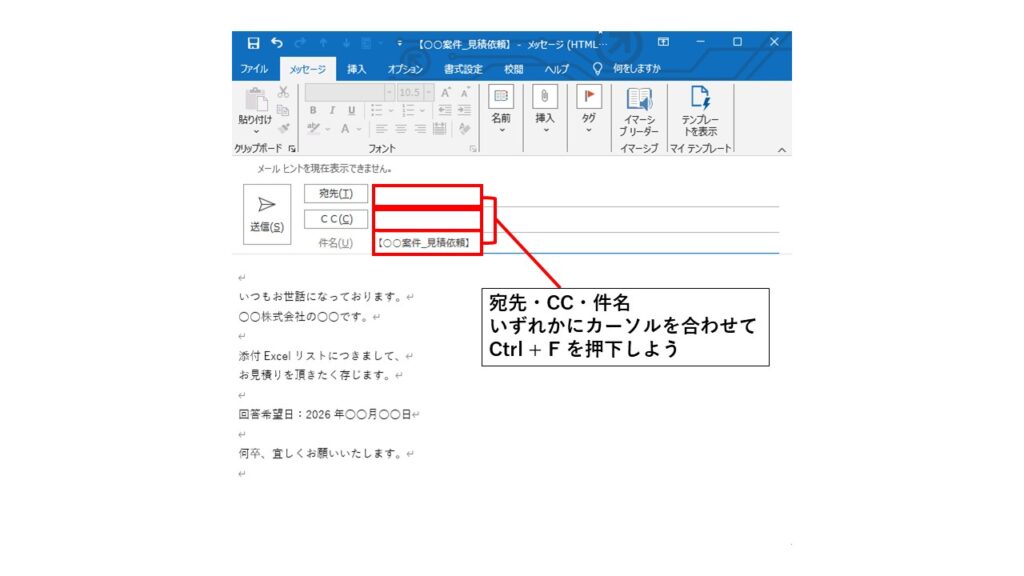
Task: Open the ファイル (File) tab
Action: (x=253, y=69)
